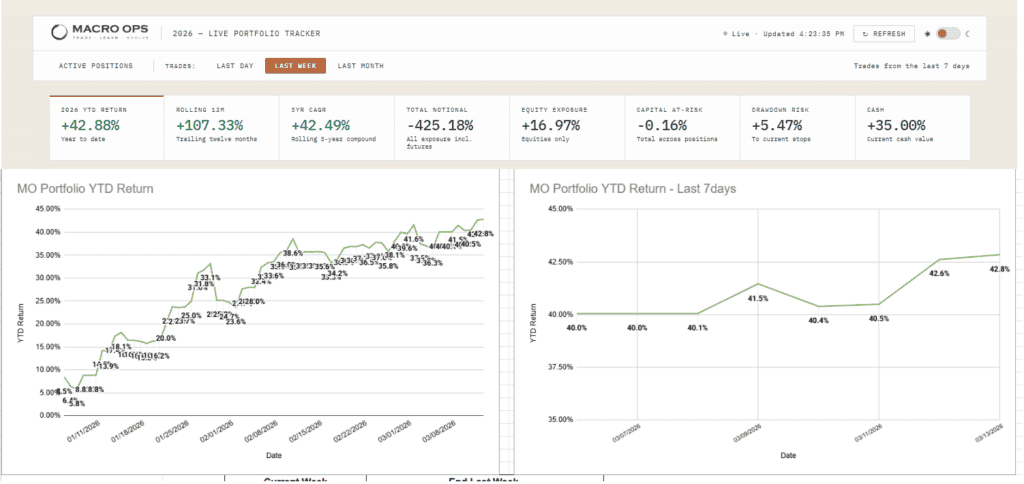
Task: Click the Cash metric card
Action: (912, 127)
